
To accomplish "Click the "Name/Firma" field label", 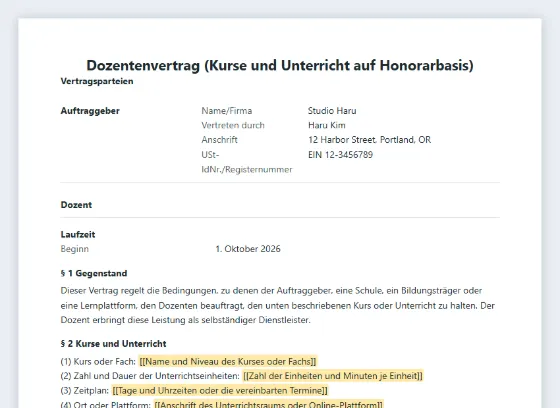I will (x=227, y=111).
